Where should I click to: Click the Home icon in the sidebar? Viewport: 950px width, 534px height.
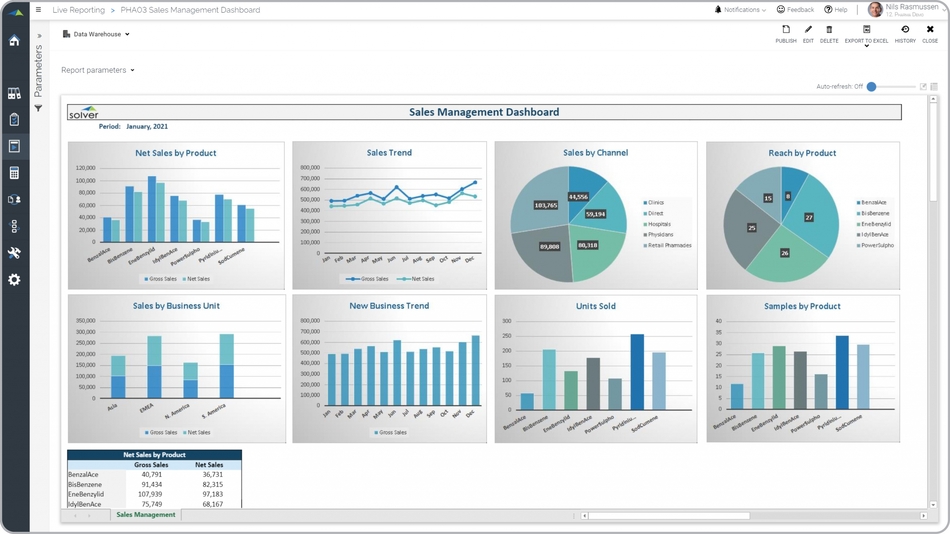tap(14, 41)
